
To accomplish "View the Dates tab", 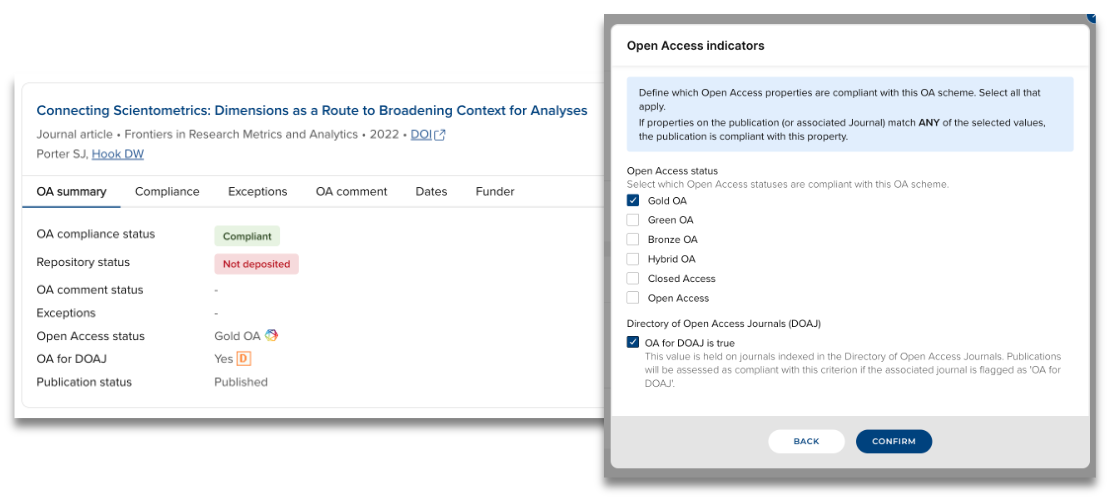I will click(x=432, y=192).
